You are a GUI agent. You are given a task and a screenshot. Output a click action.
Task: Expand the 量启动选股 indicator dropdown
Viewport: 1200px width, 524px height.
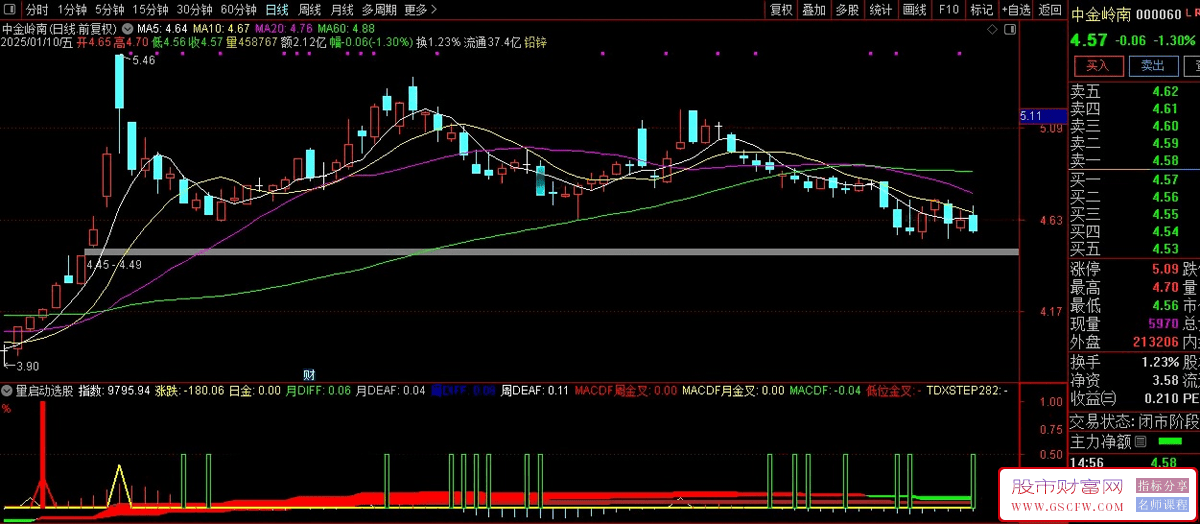tap(8, 389)
